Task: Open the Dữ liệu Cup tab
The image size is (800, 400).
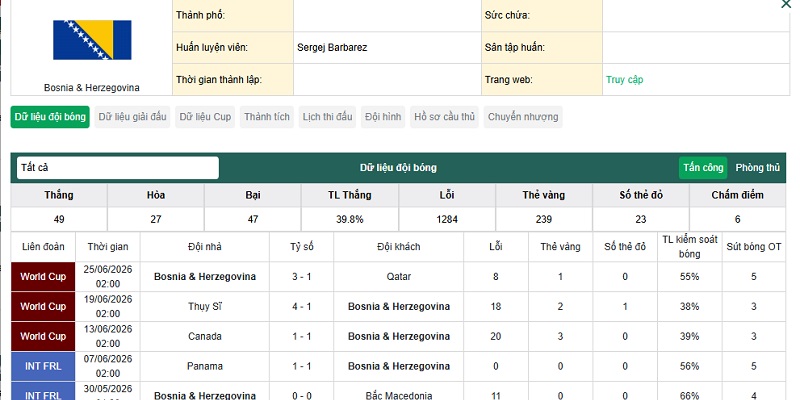Action: pos(205,117)
